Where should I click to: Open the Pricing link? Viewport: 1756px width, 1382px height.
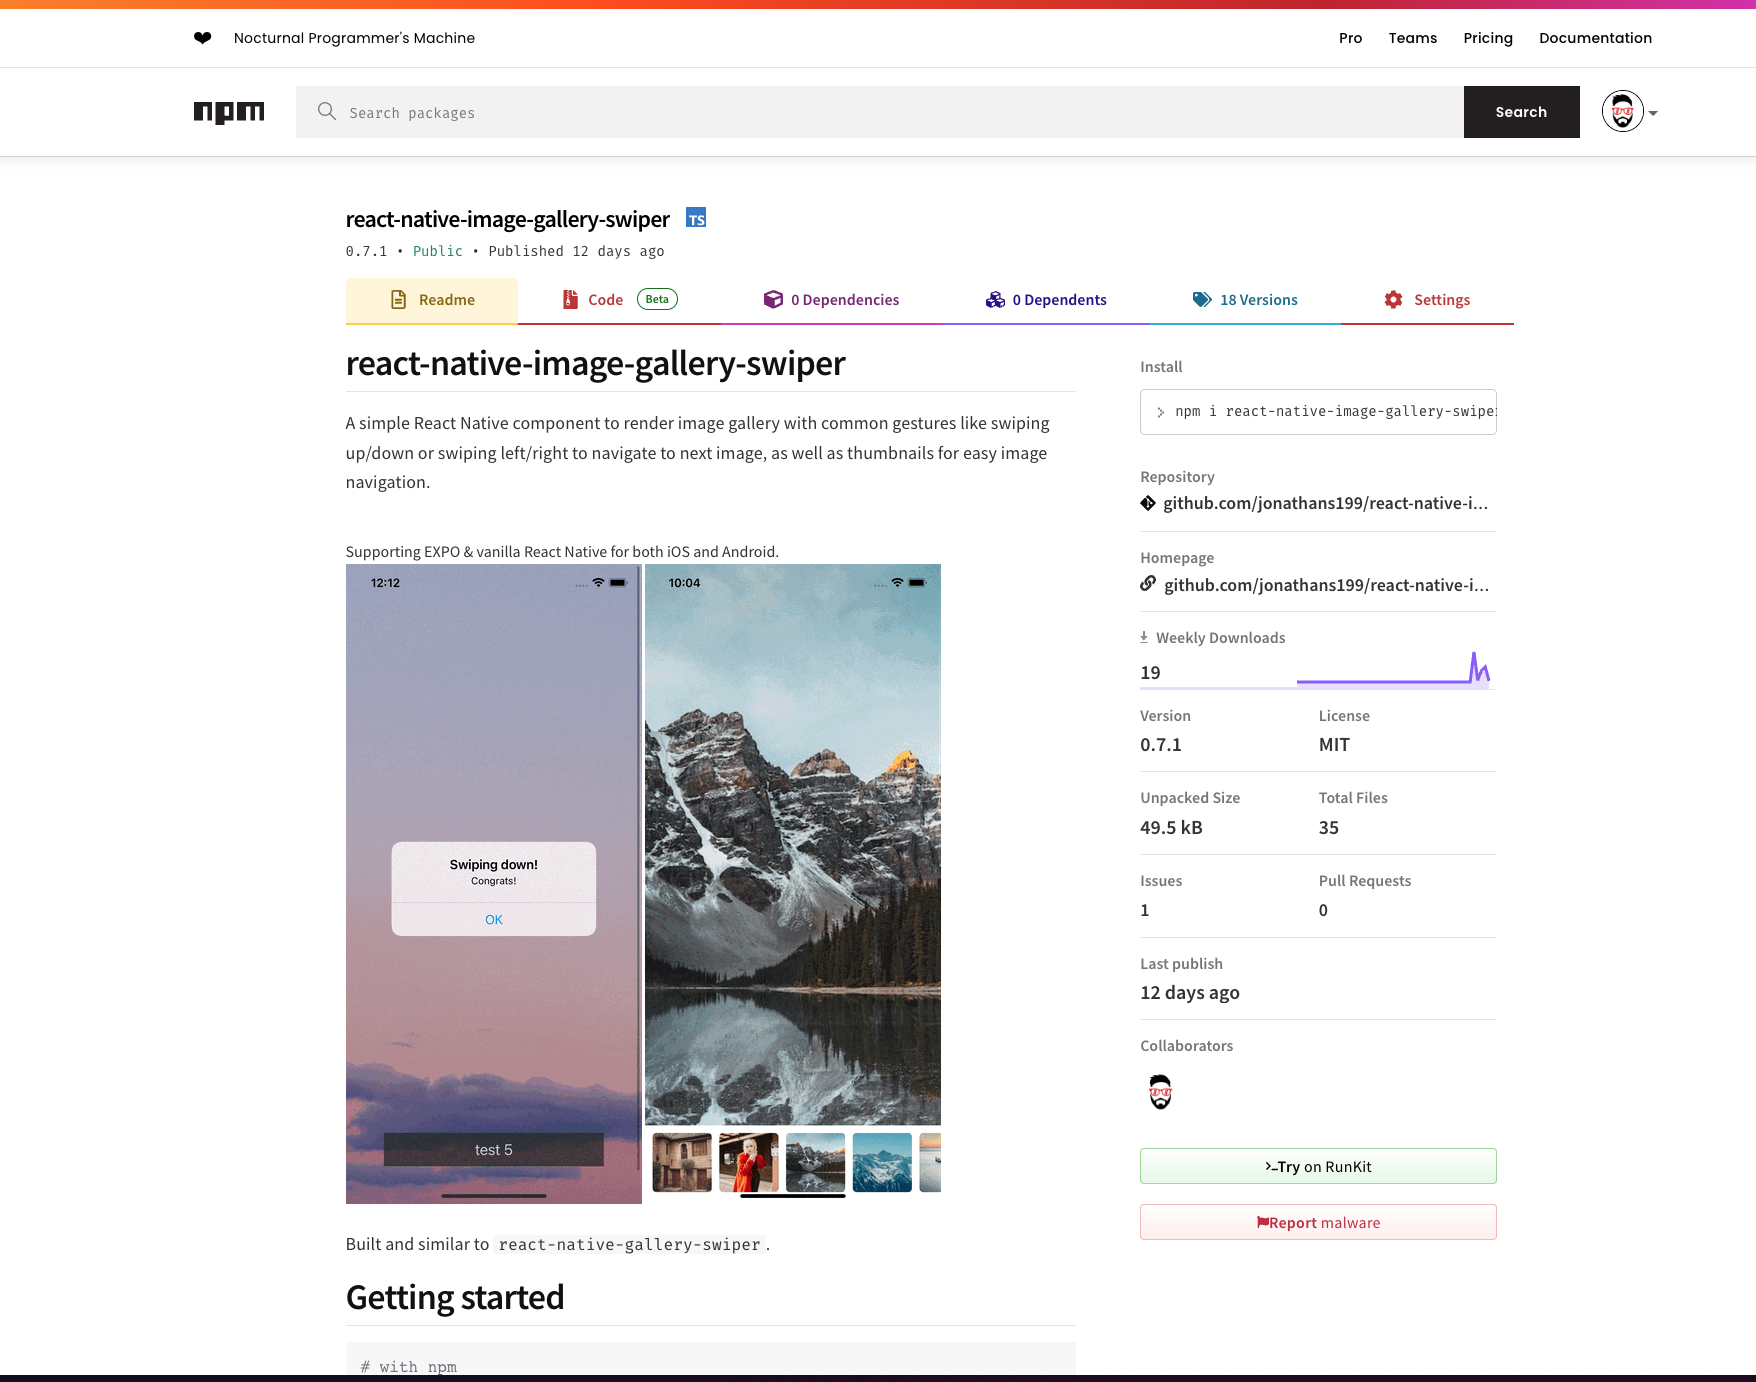tap(1488, 38)
